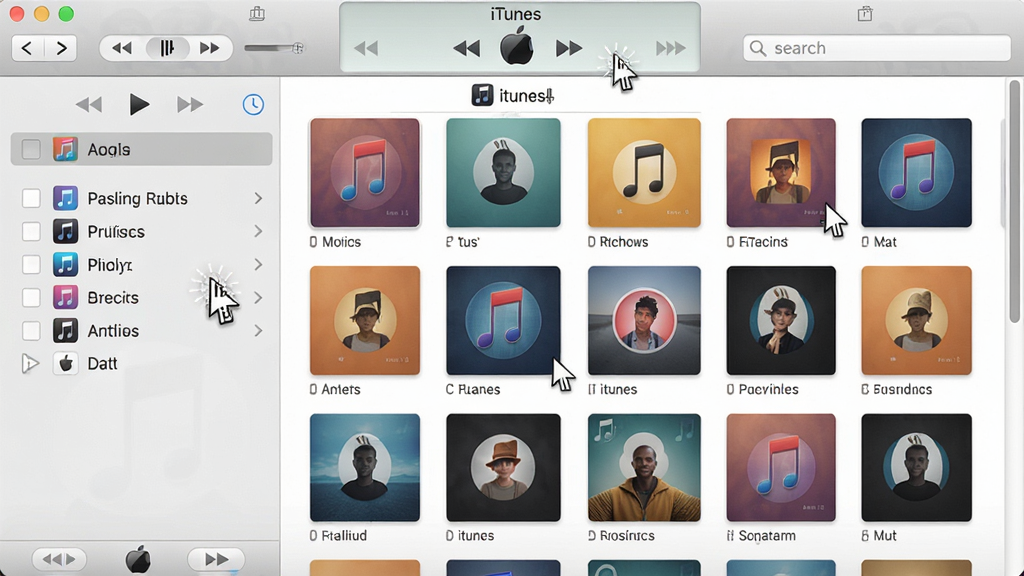Click the ituness heading icon above the grid

coord(482,95)
